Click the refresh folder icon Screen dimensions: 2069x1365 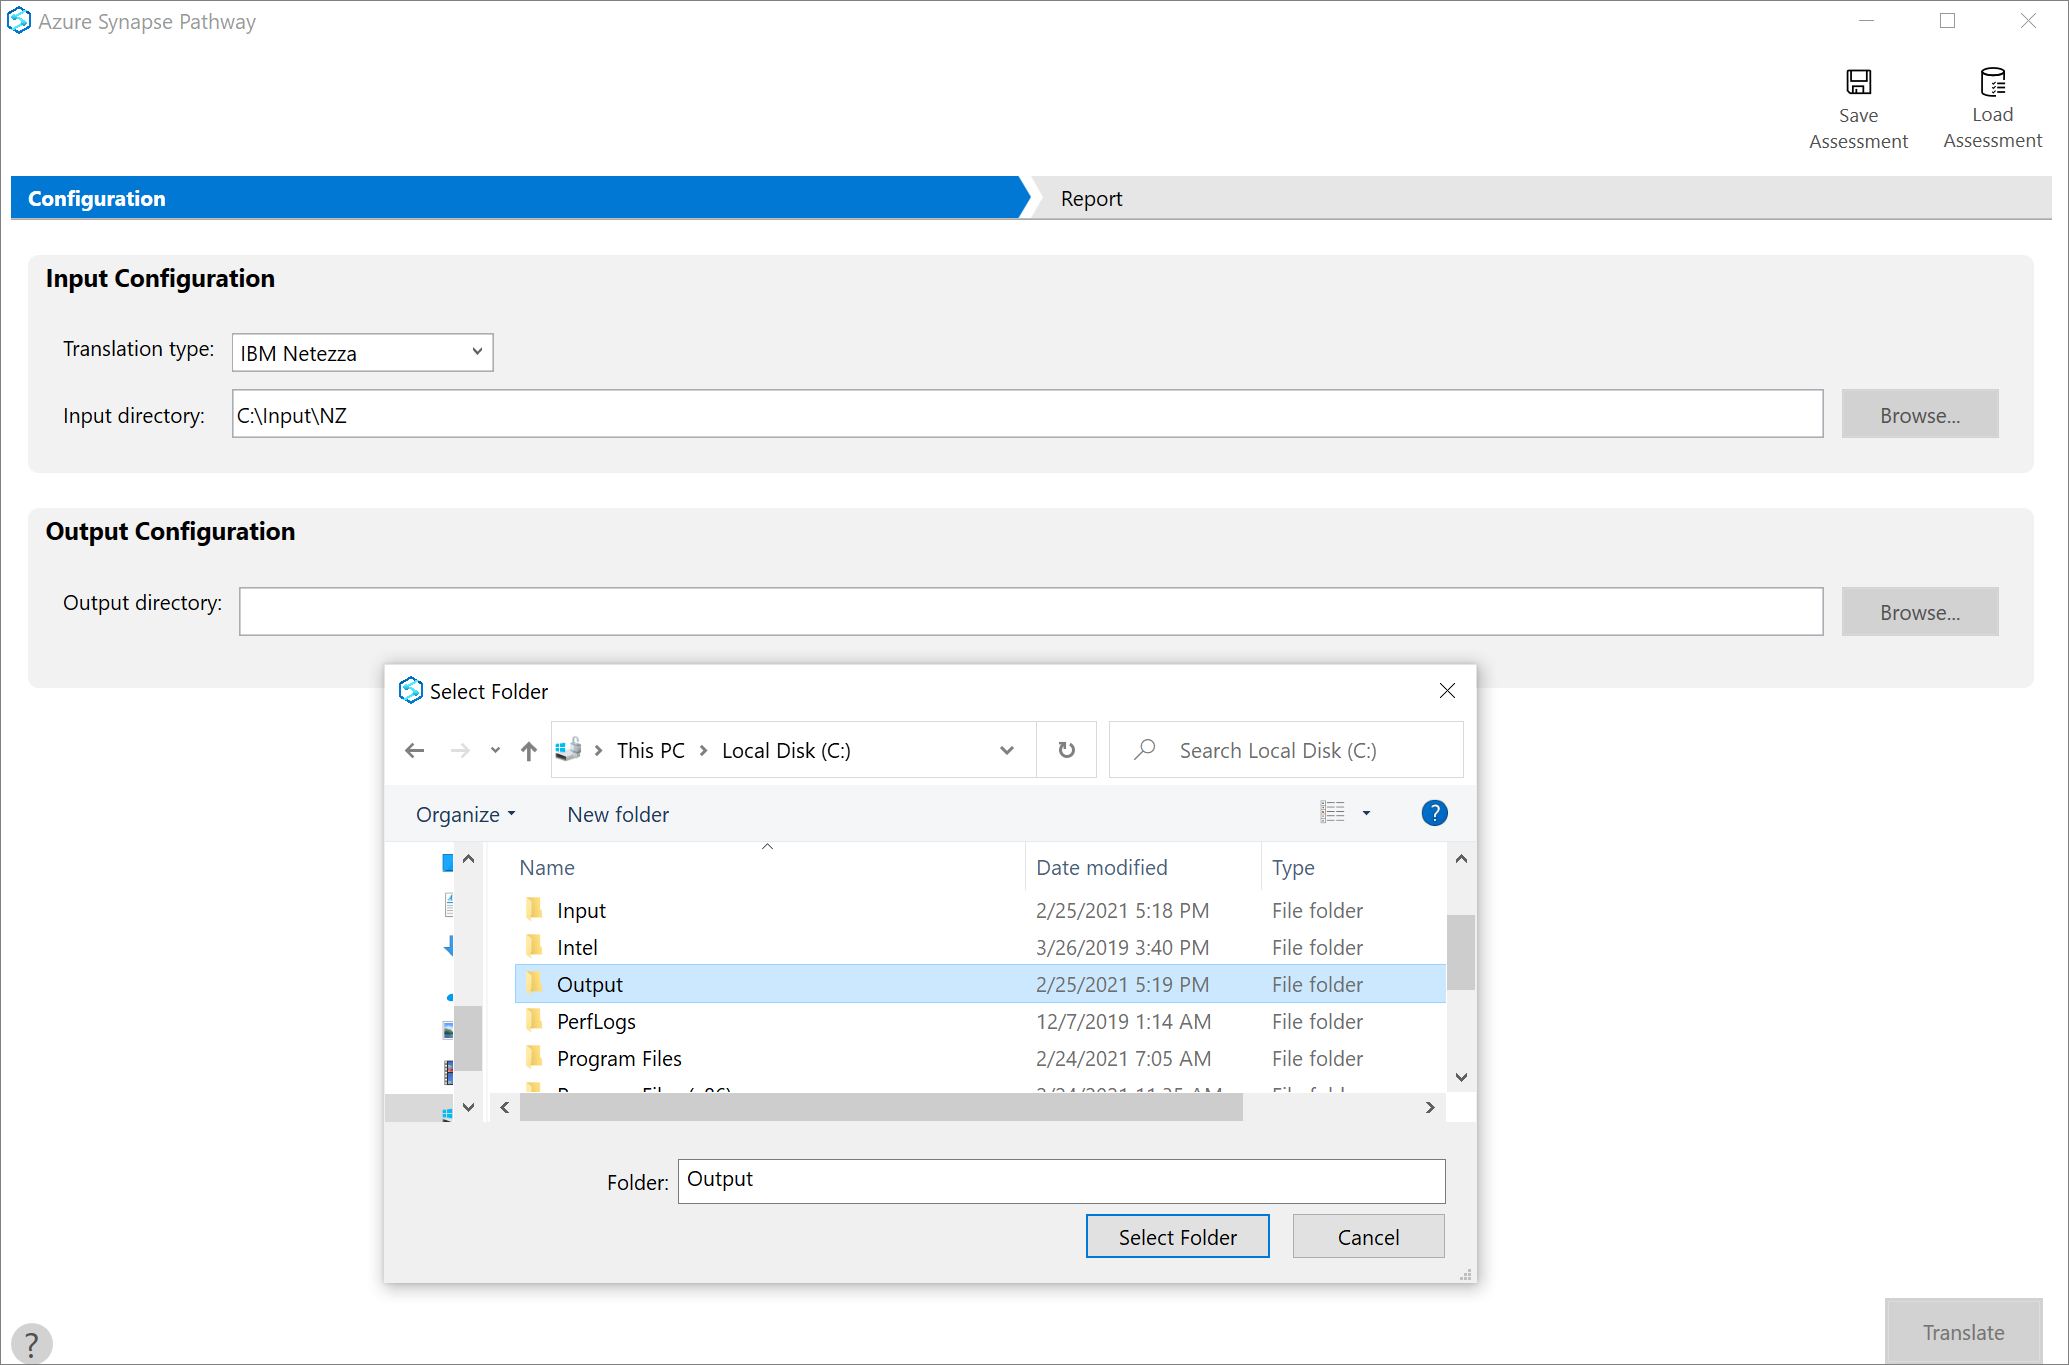(1066, 750)
